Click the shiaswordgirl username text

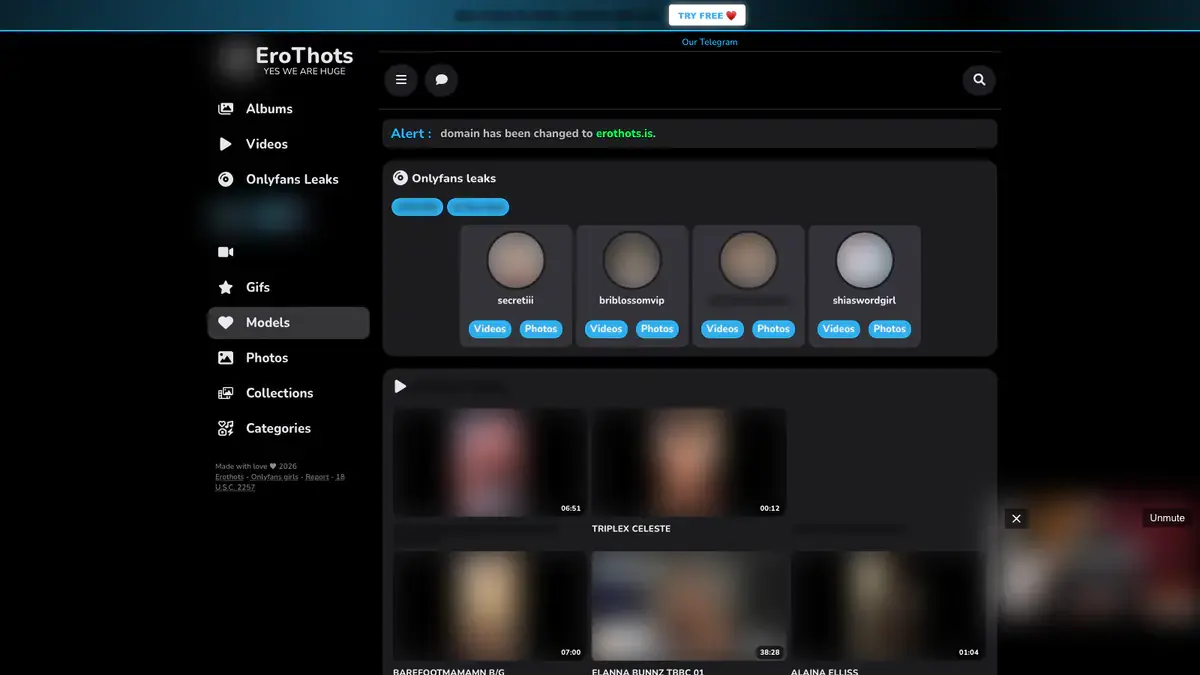point(864,300)
